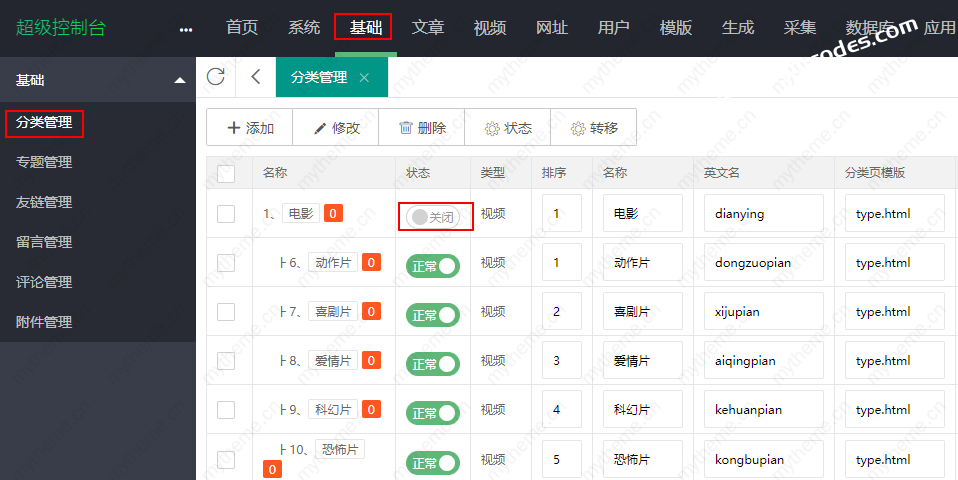
Task: Click orange count badge next to 电影
Action: pos(333,213)
